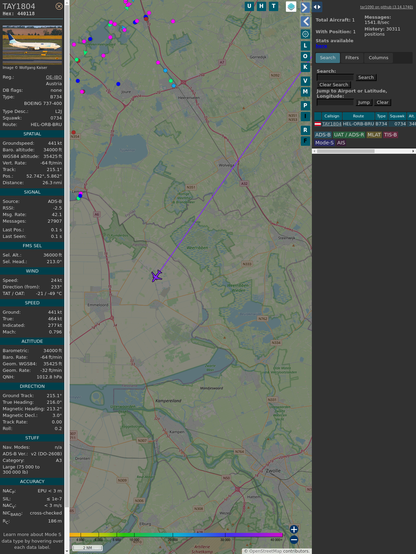Click the I map button
The width and height of the screenshot is (416, 554).
pyautogui.click(x=305, y=116)
